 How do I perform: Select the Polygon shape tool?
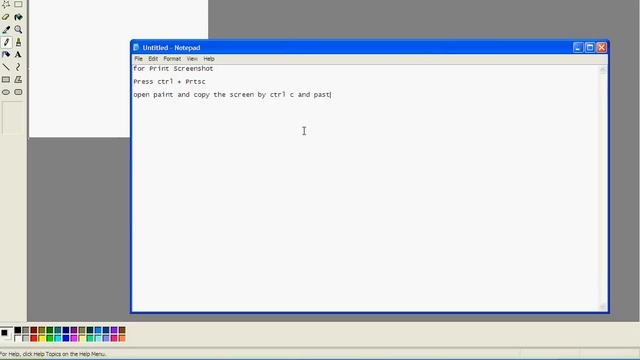click(x=18, y=80)
